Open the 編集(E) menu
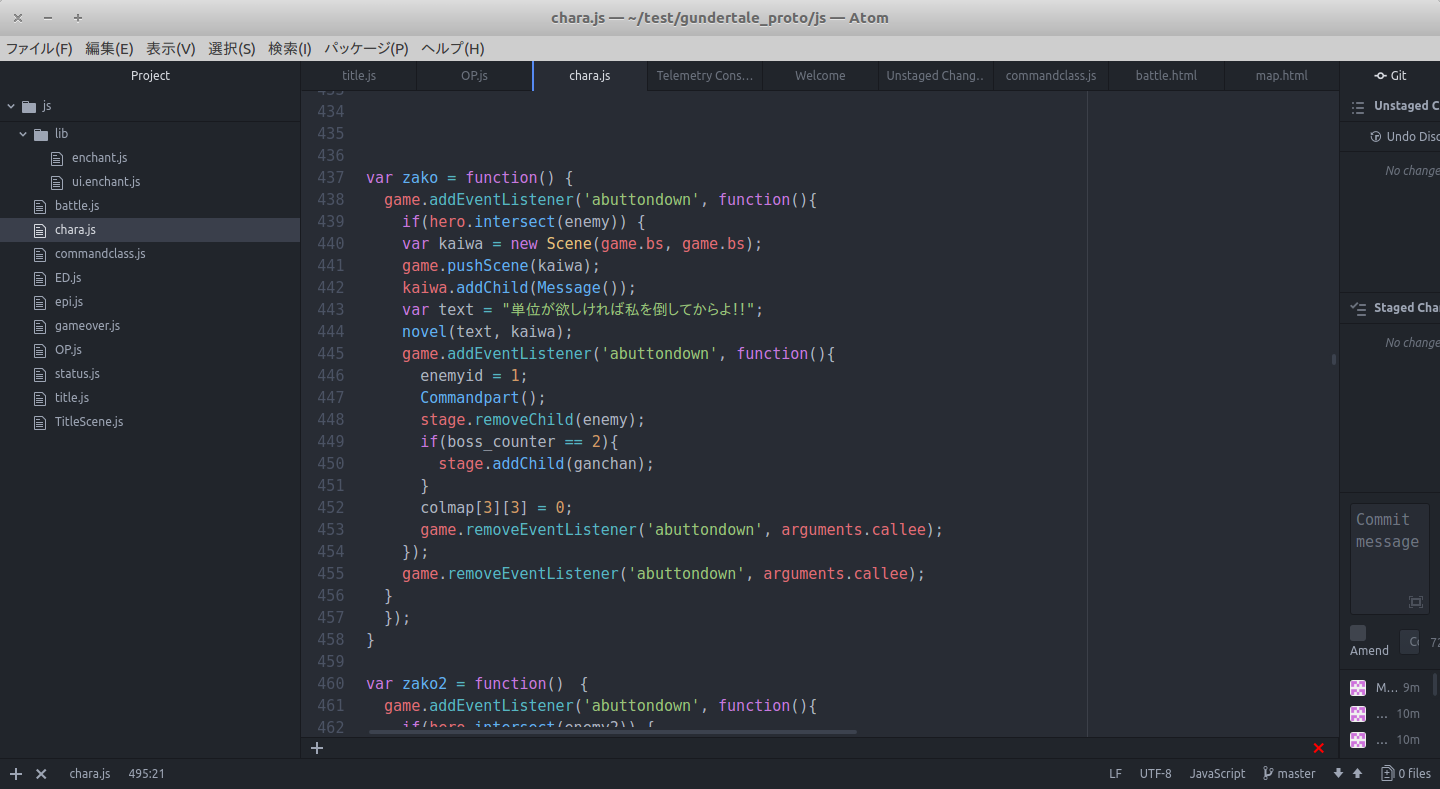 tap(109, 49)
